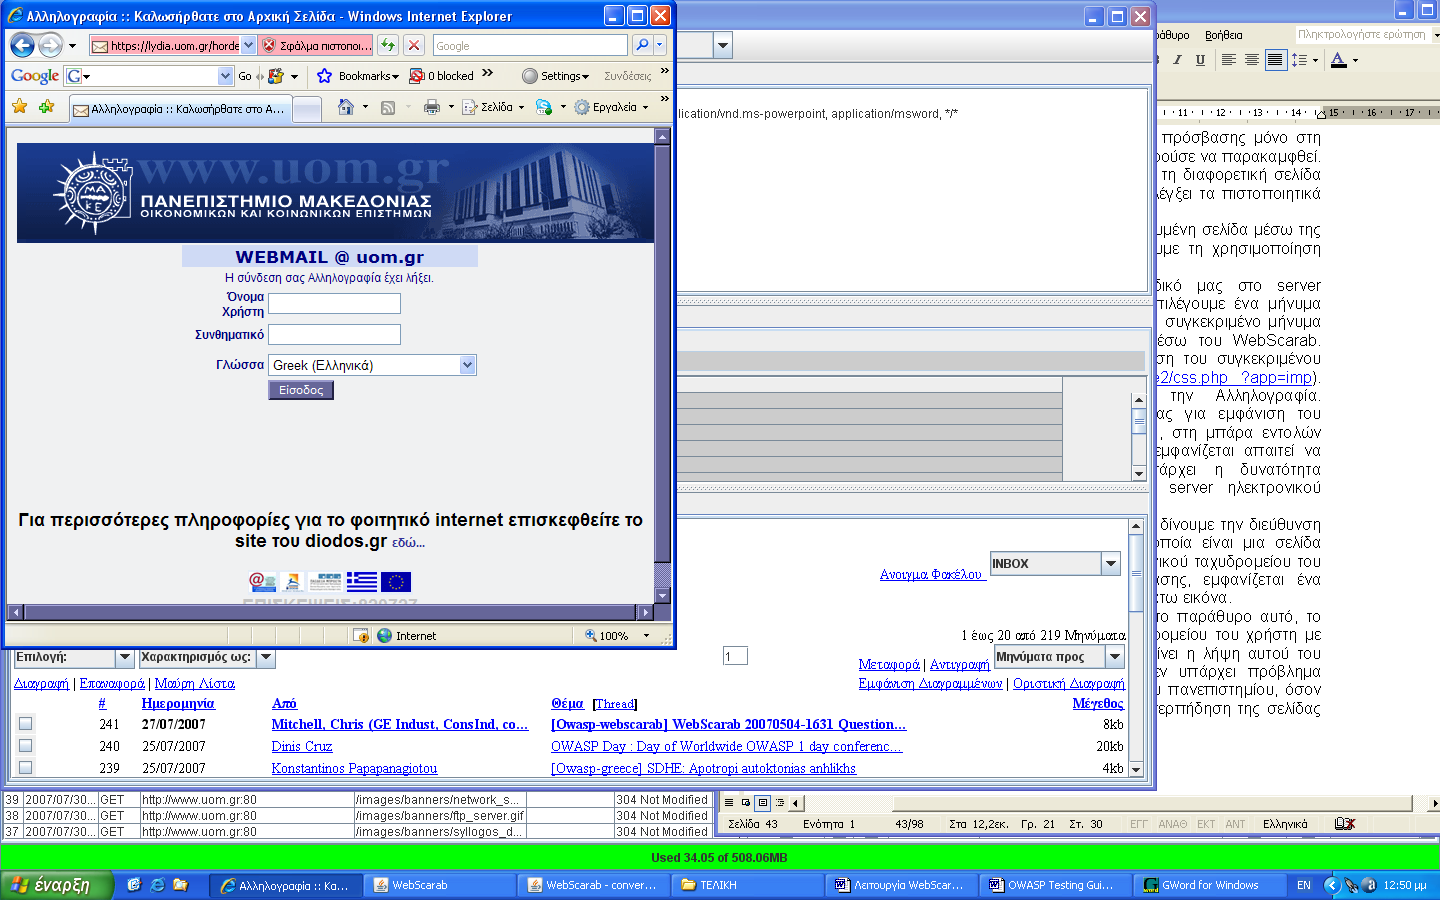Select the Αλληλογραφία browser tab
Screen dimensions: 1440x900
tap(180, 109)
